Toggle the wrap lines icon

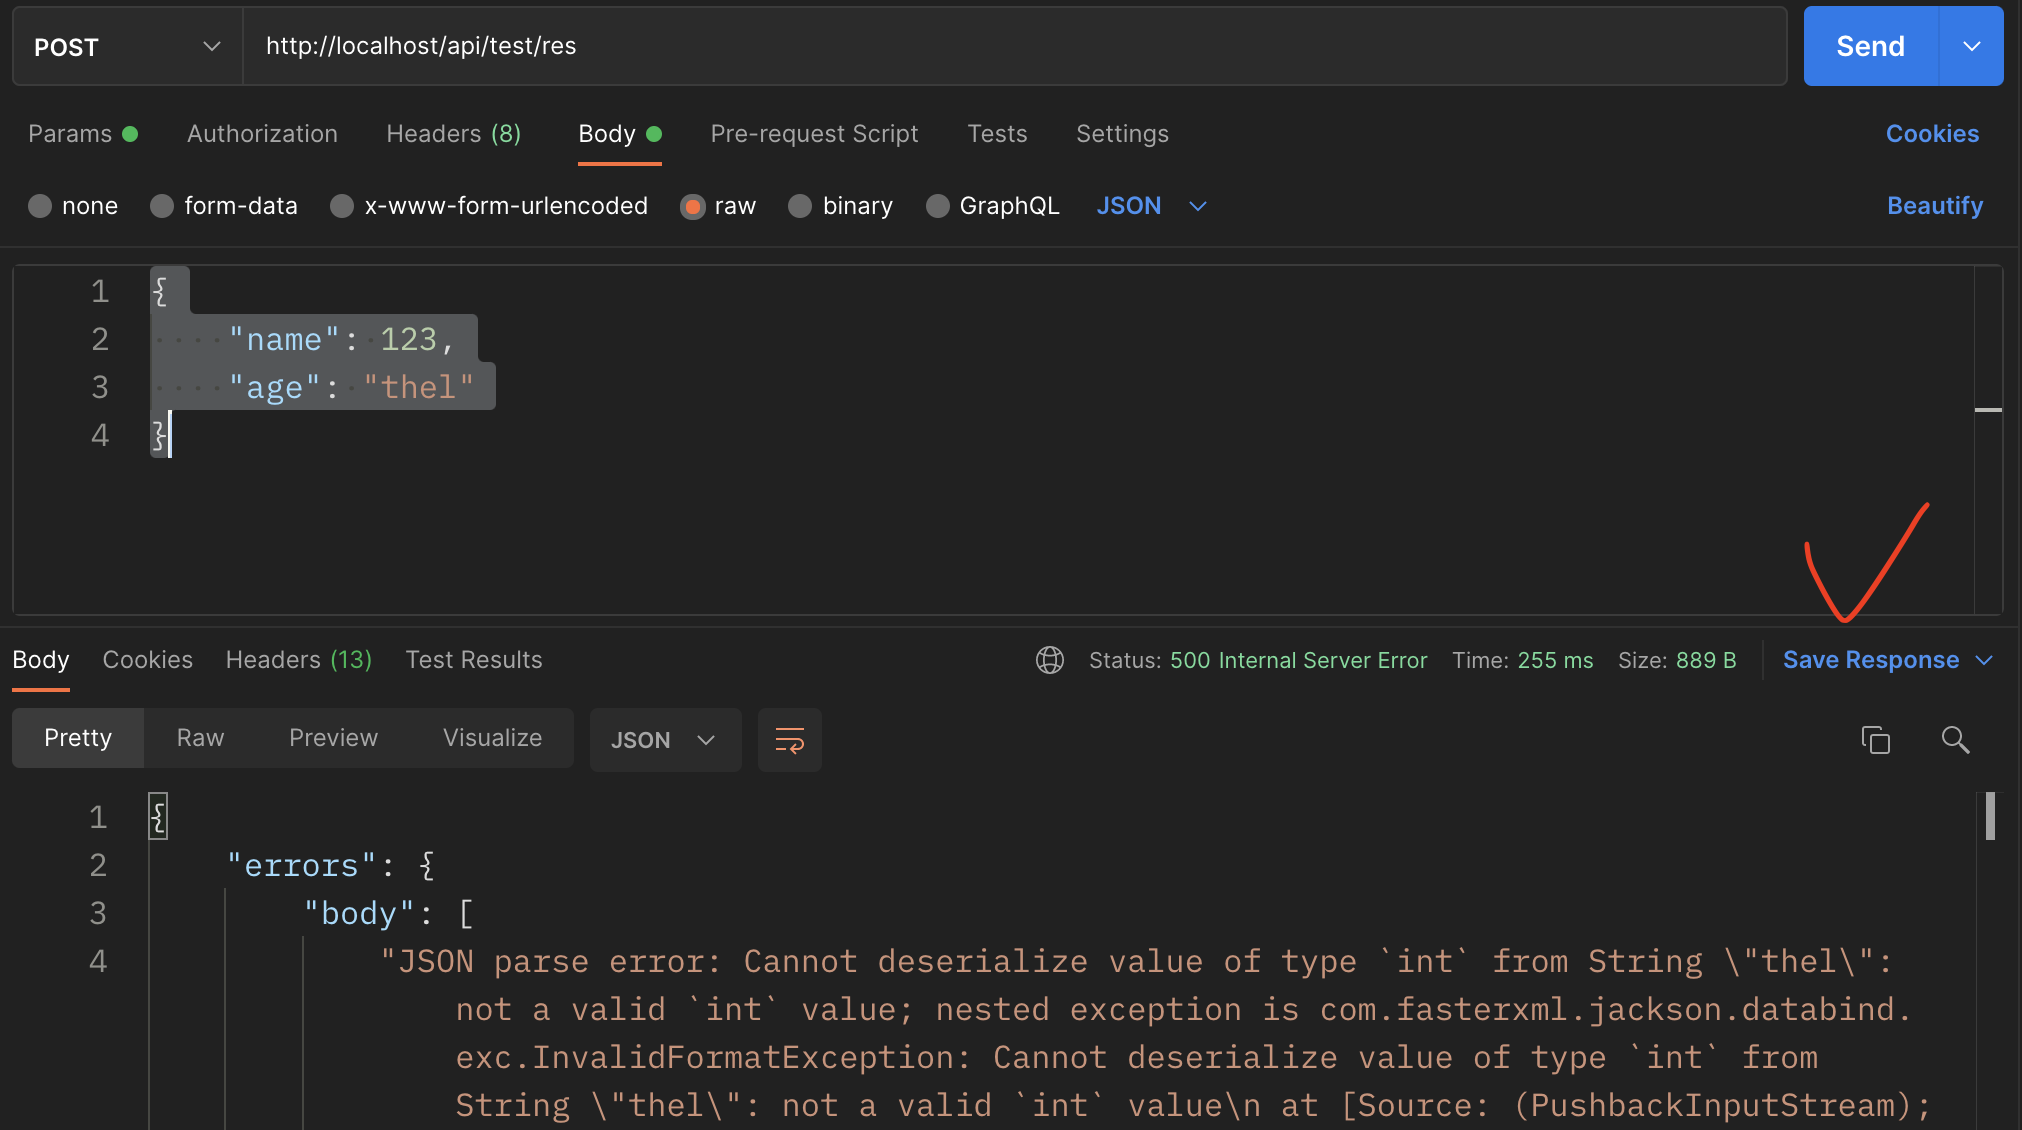tap(789, 740)
